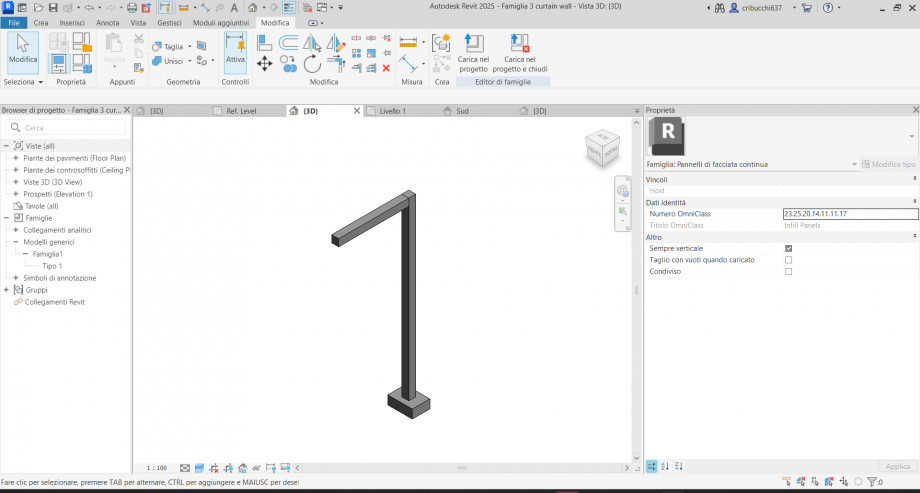
Task: Click the shopping cart icon in title bar
Action: tap(807, 8)
